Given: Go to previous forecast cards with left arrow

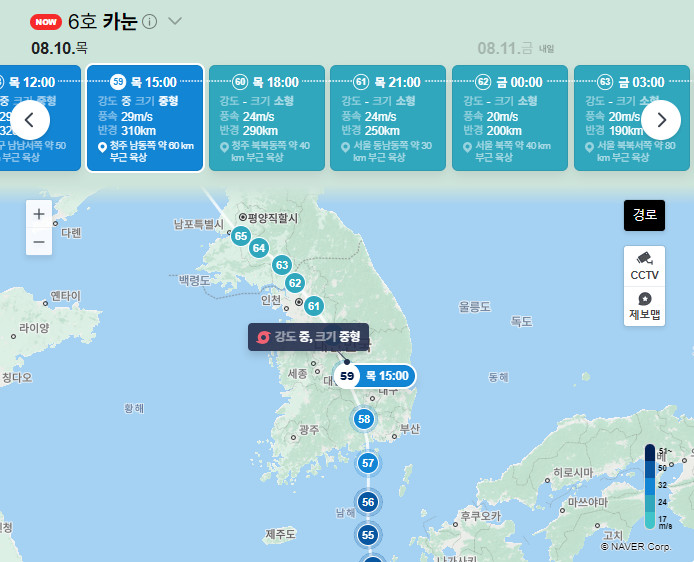Looking at the screenshot, I should tap(30, 120).
